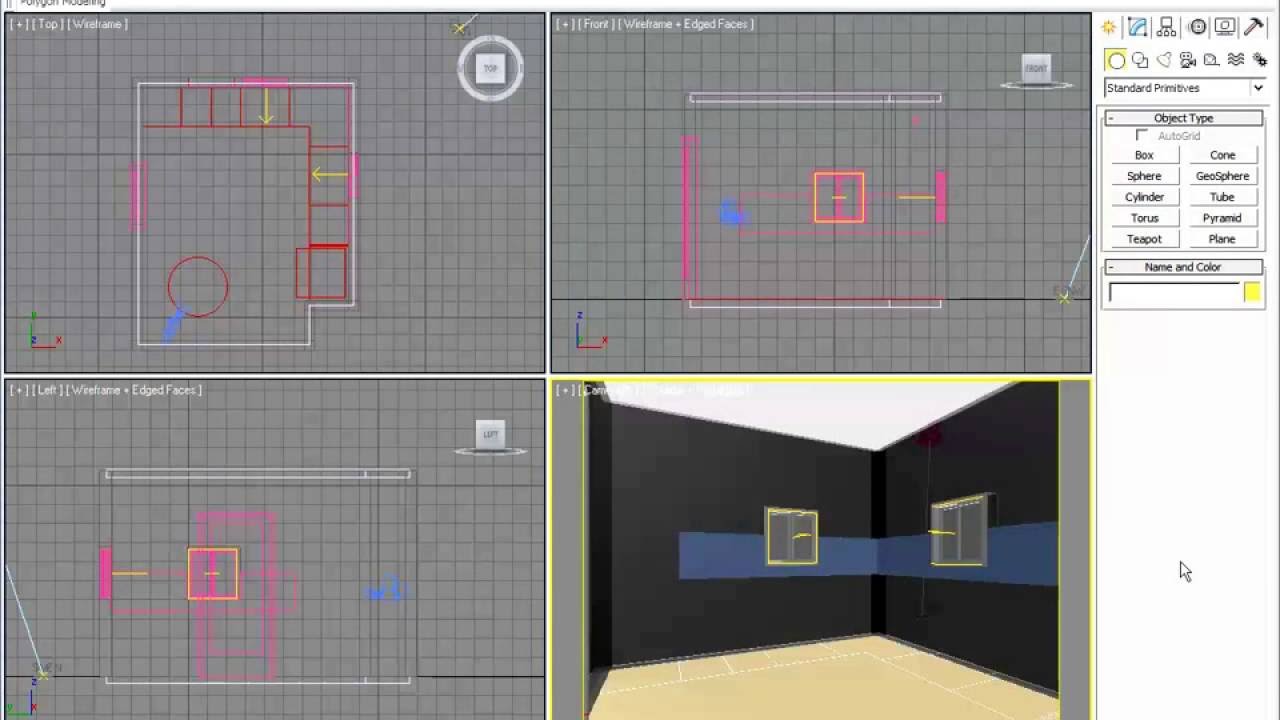Open Front viewport Wireframe + Edged Faces menu
The image size is (1280, 720).
[x=686, y=24]
